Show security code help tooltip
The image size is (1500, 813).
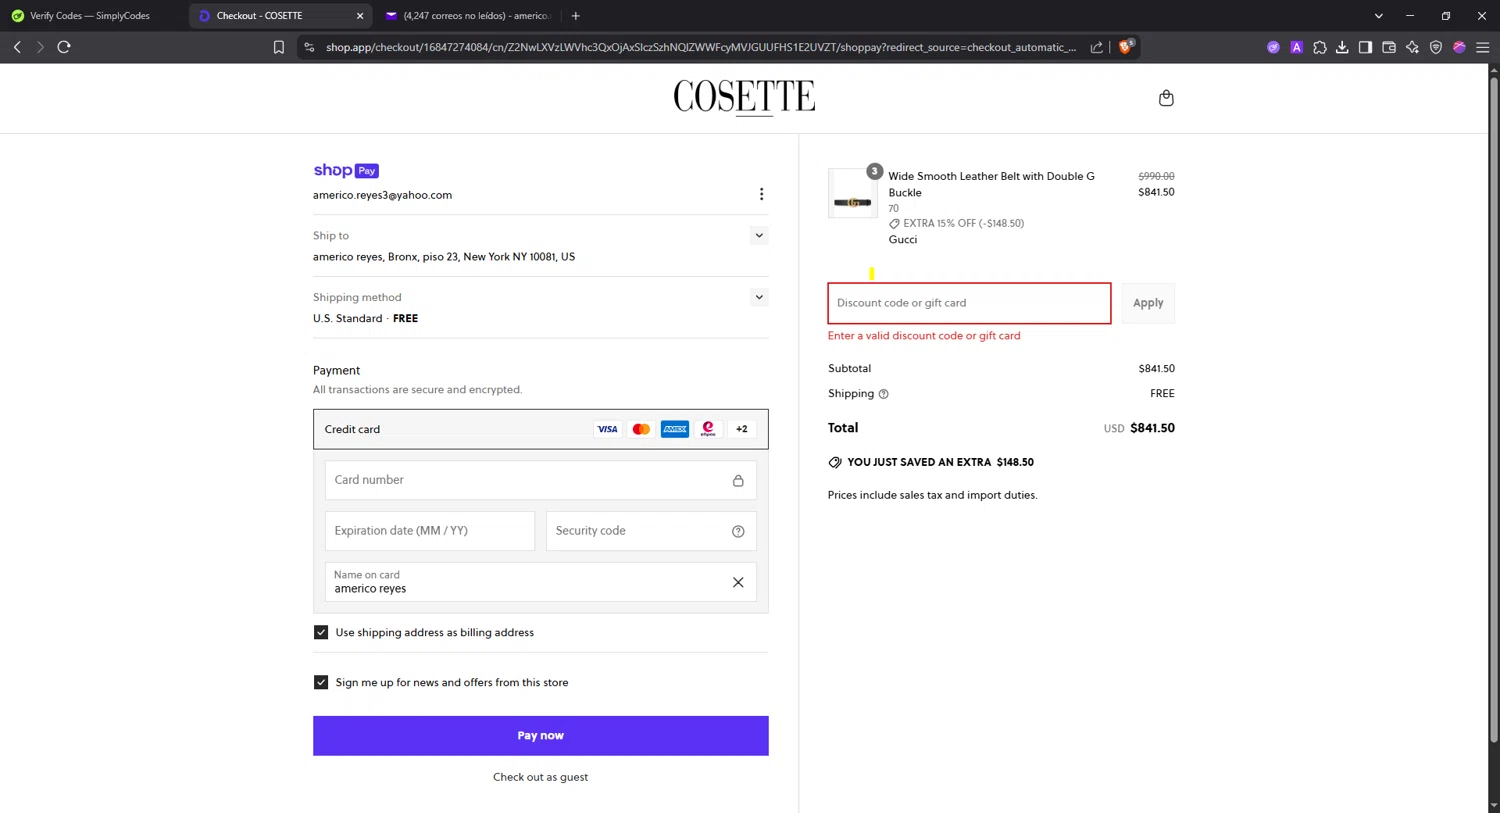(738, 531)
